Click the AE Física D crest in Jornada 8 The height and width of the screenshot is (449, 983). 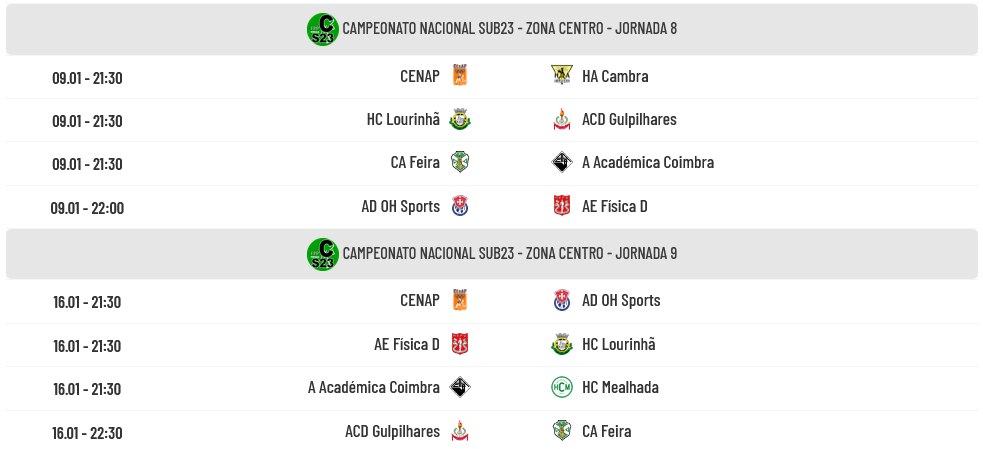(561, 206)
